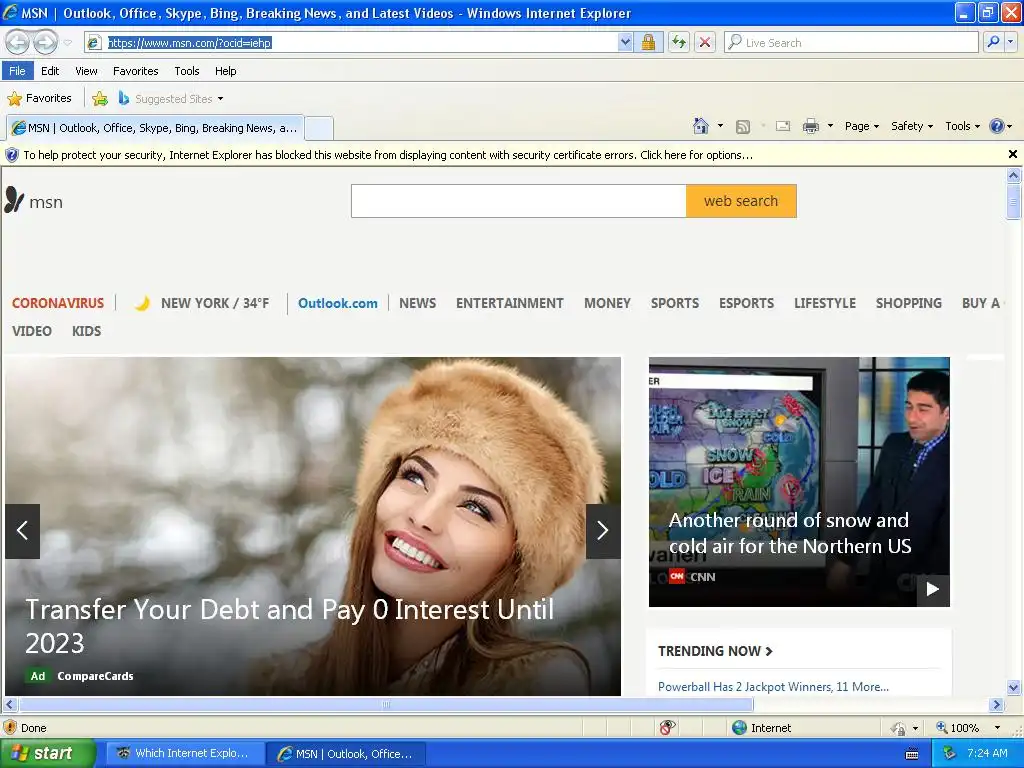Click the horizontal scrollbar right arrow
This screenshot has height=768, width=1024.
[996, 705]
